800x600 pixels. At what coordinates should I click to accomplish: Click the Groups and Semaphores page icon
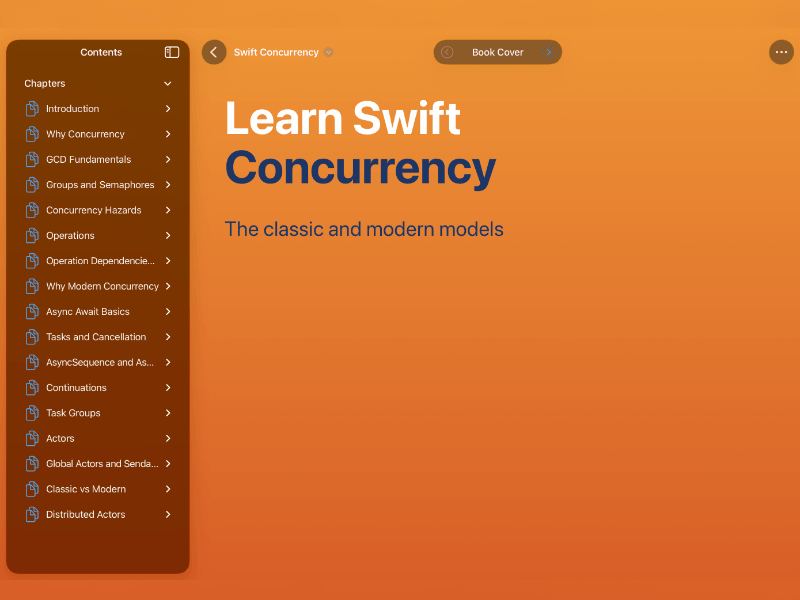32,185
